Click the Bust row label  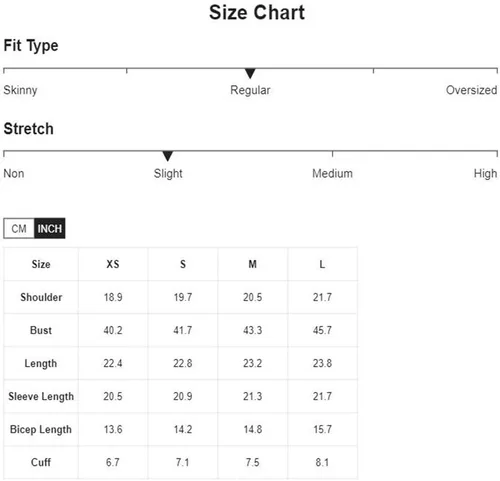(41, 330)
